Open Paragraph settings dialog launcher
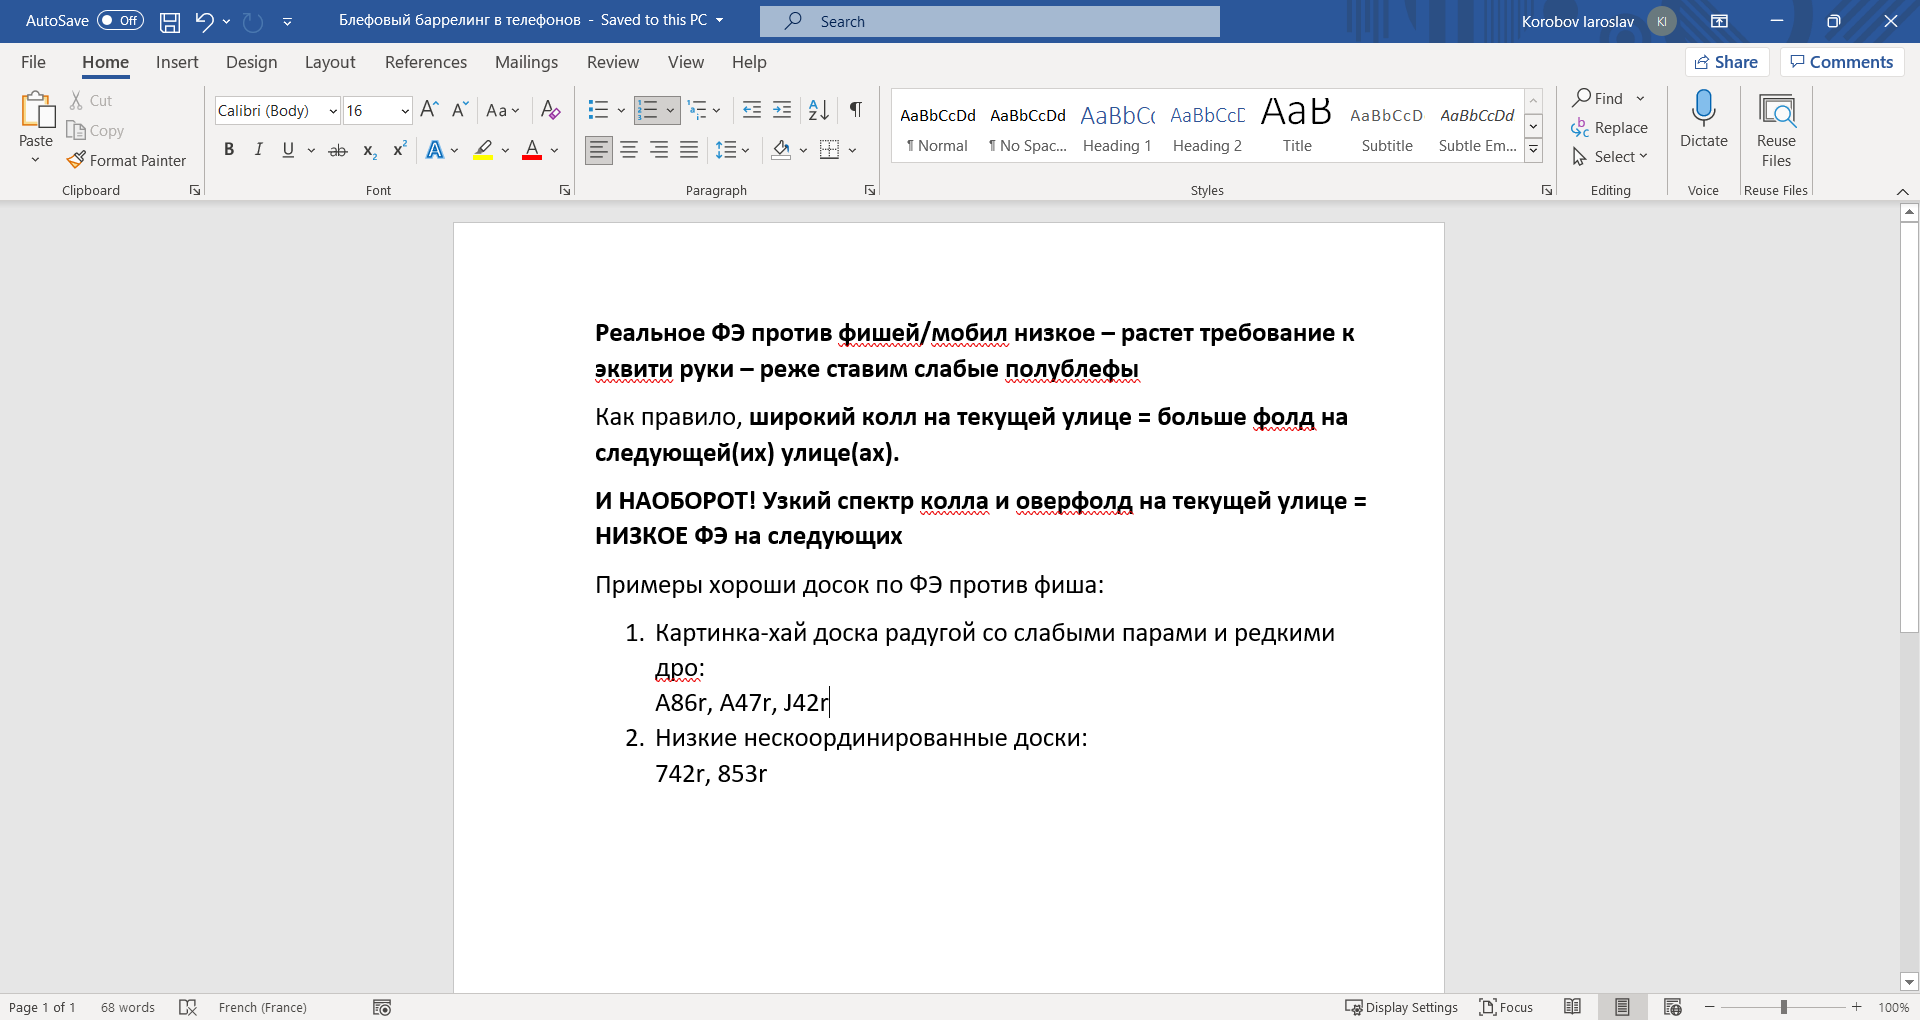The height and width of the screenshot is (1020, 1920). pyautogui.click(x=869, y=190)
